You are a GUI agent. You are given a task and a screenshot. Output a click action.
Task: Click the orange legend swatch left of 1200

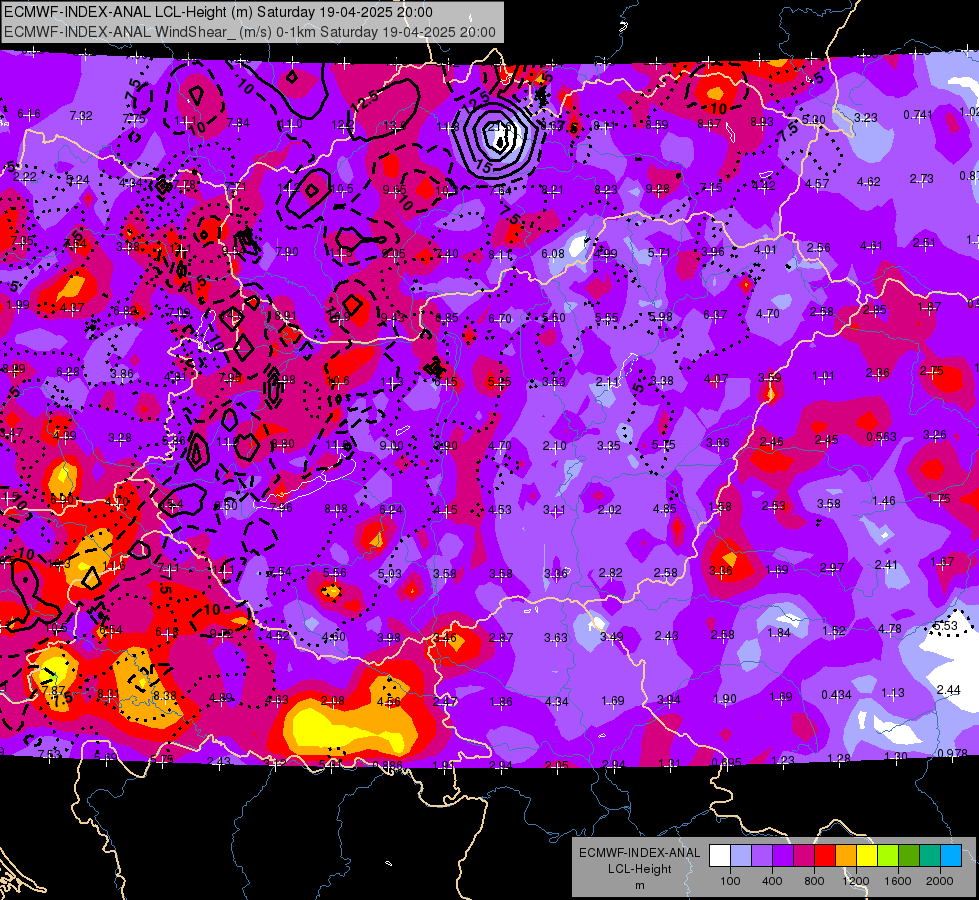(846, 856)
